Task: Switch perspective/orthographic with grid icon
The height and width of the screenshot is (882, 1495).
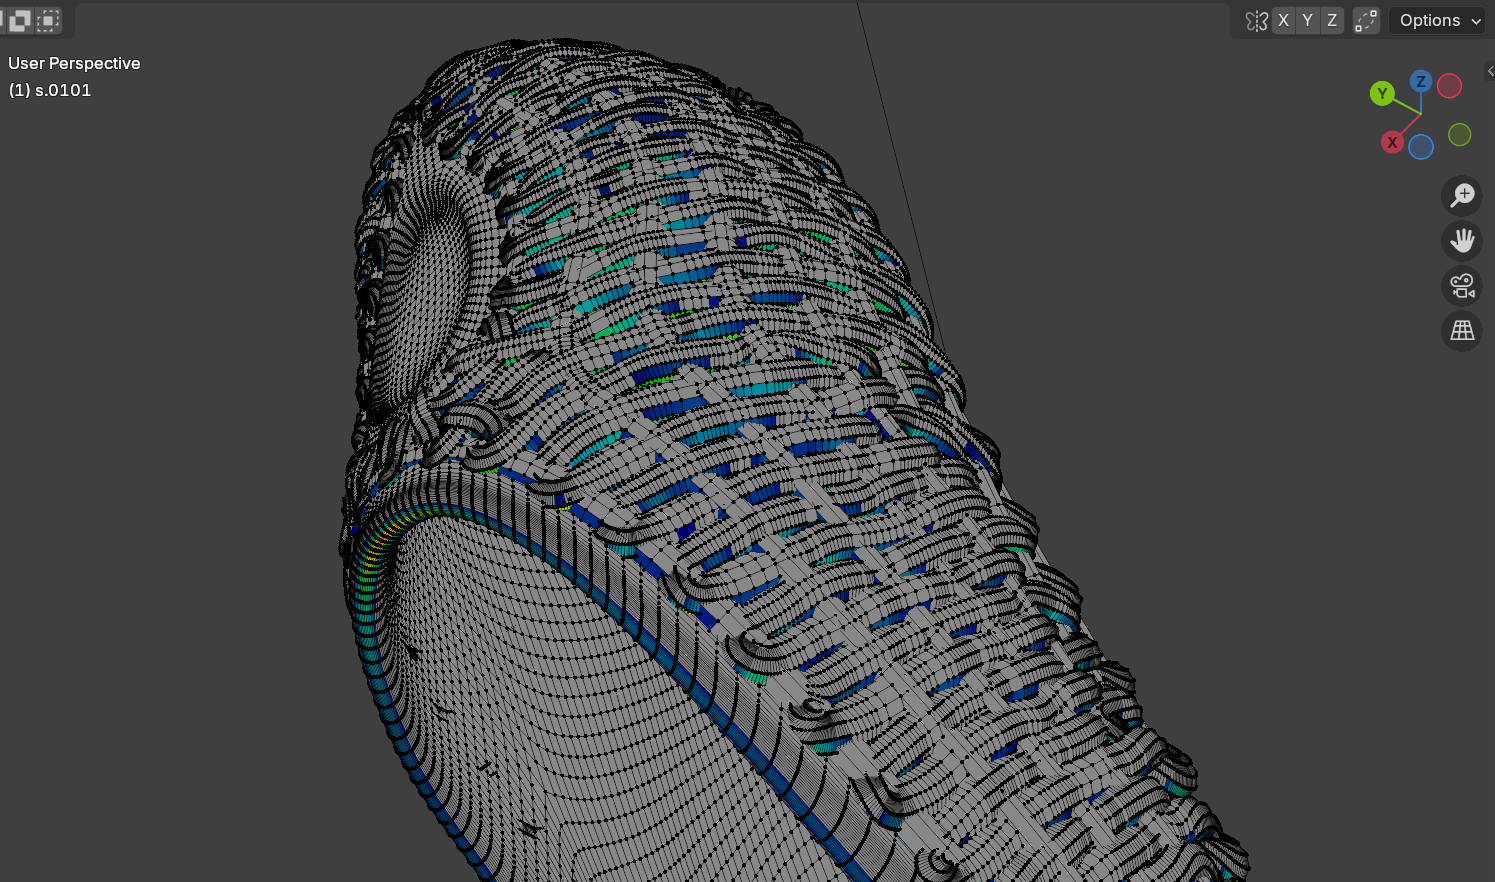Action: tap(1462, 331)
